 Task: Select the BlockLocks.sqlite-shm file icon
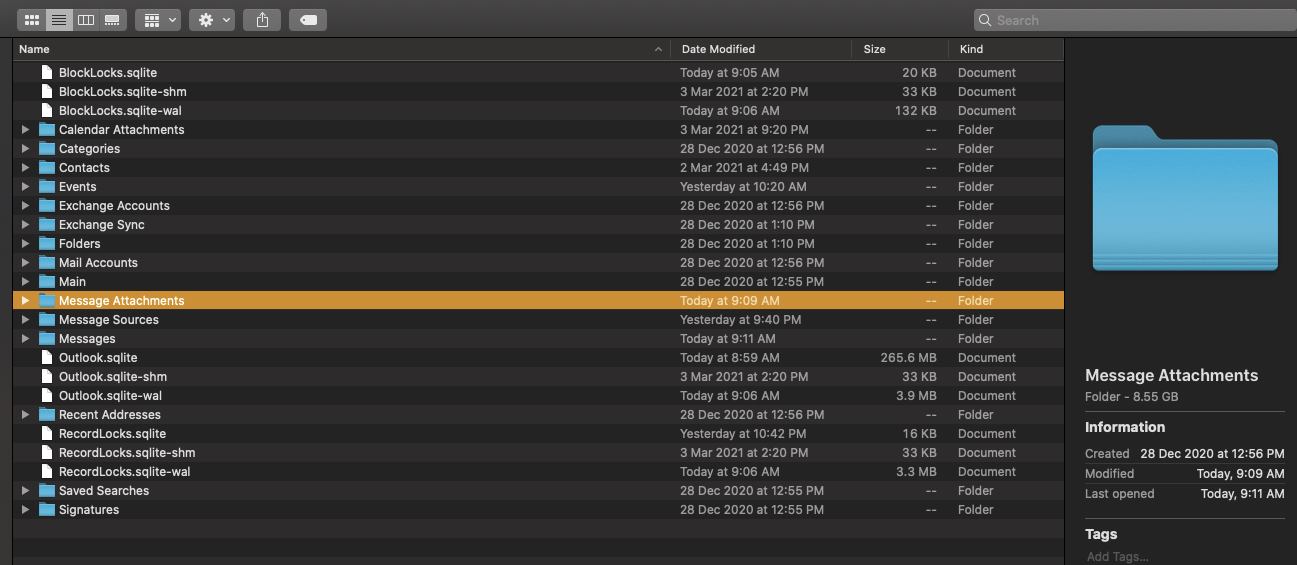coord(46,92)
